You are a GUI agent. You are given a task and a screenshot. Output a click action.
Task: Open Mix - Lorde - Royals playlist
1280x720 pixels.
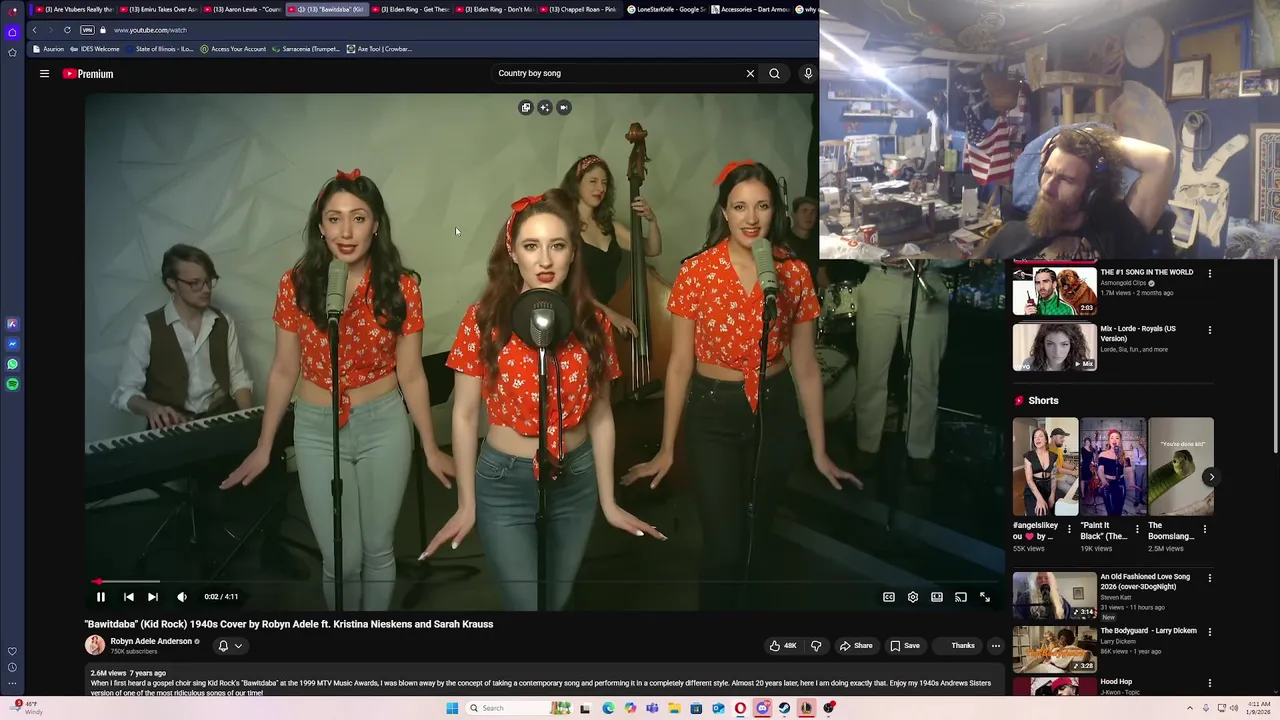[1138, 333]
